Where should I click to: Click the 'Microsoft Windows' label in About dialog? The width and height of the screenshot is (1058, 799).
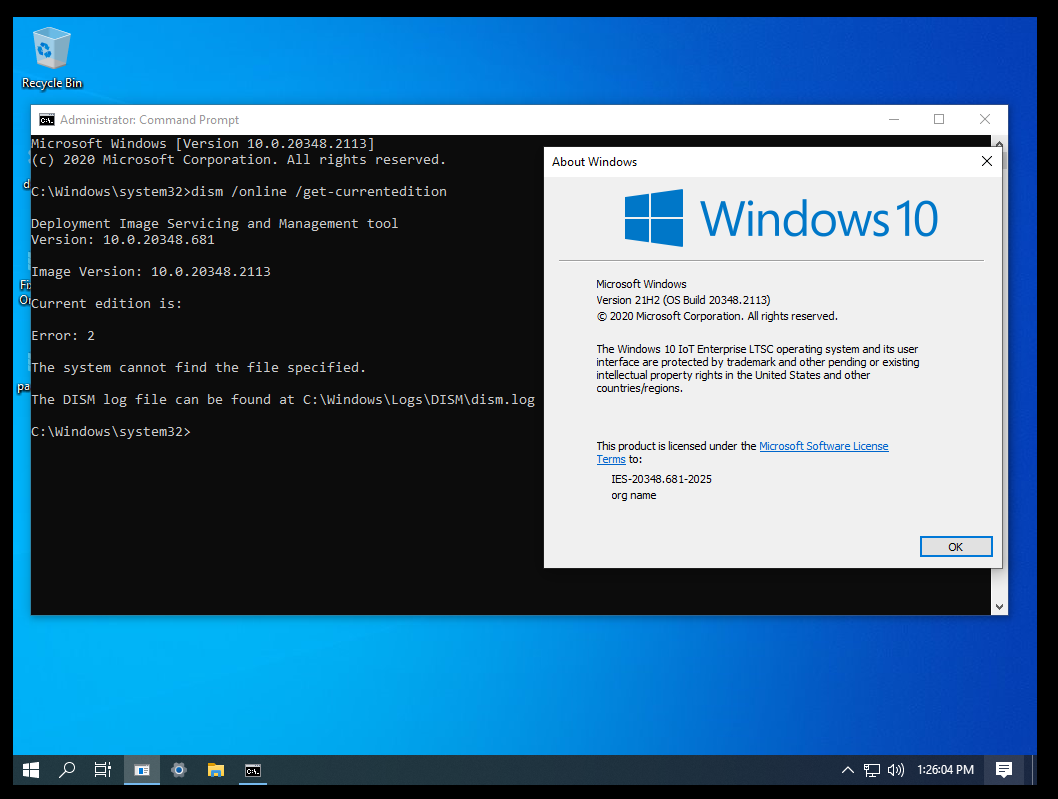(x=641, y=284)
